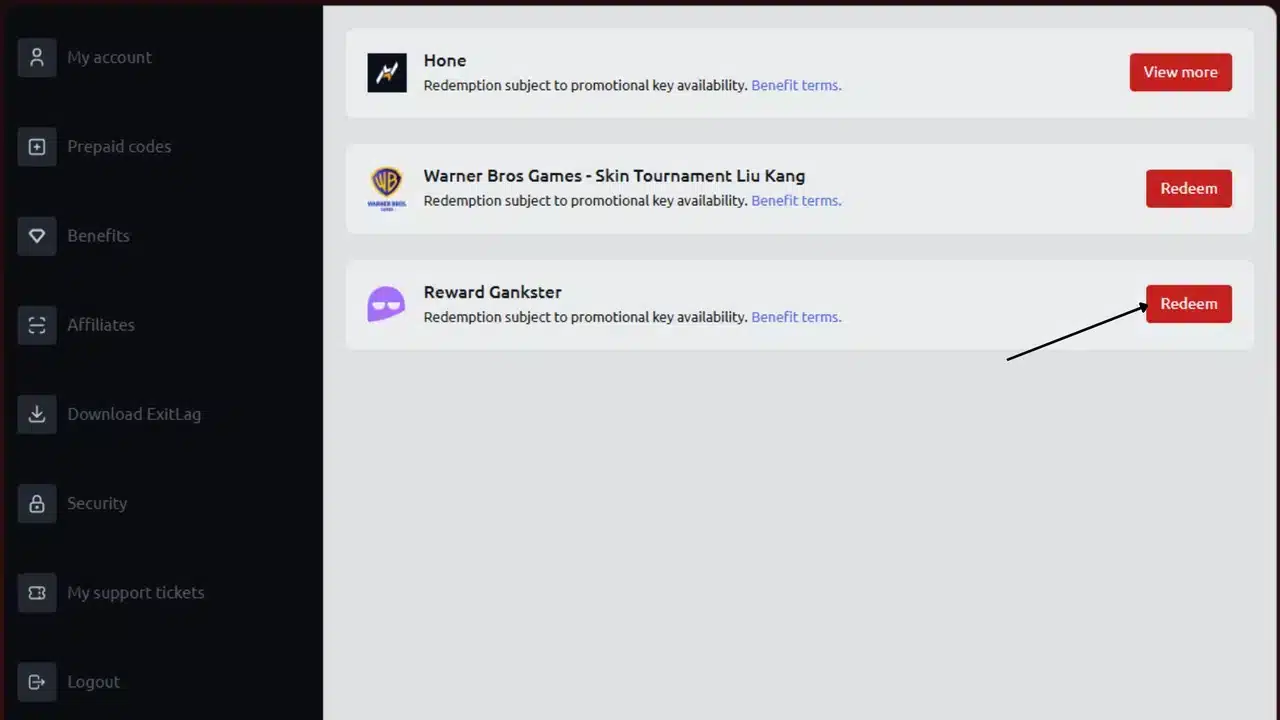Click the support tickets ticket icon

(37, 593)
